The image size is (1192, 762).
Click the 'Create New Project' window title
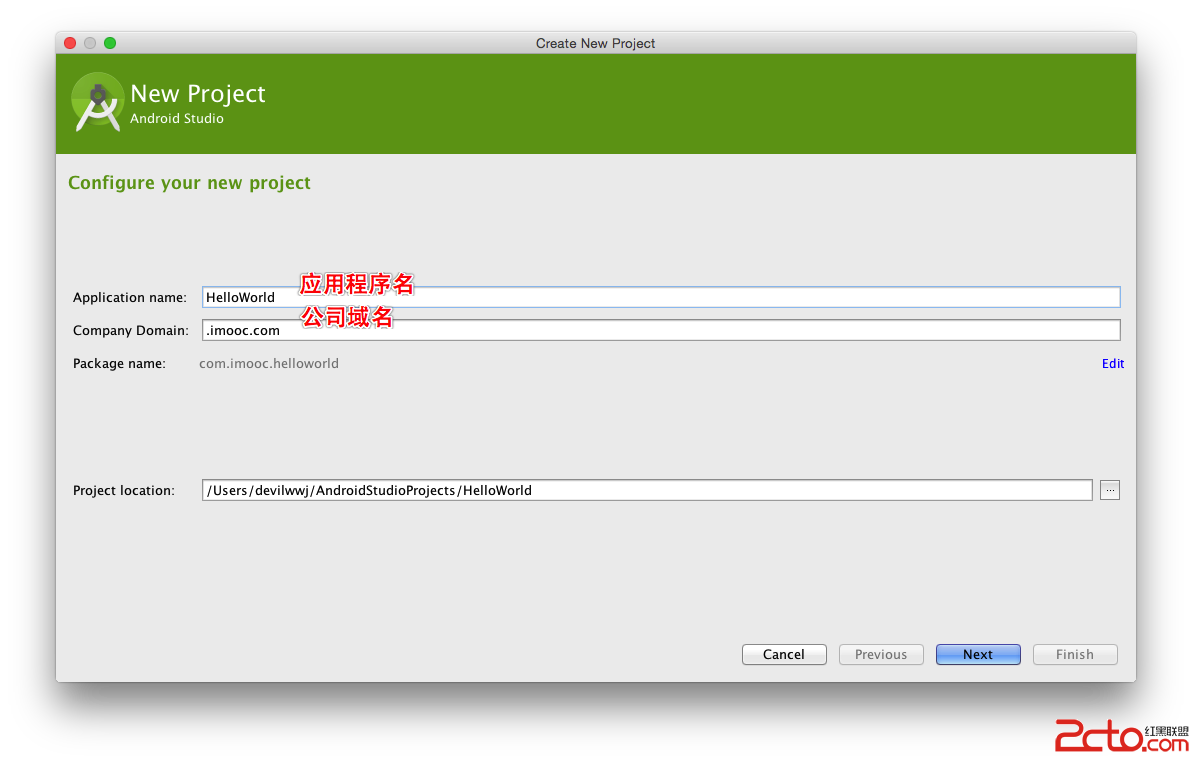tap(595, 43)
